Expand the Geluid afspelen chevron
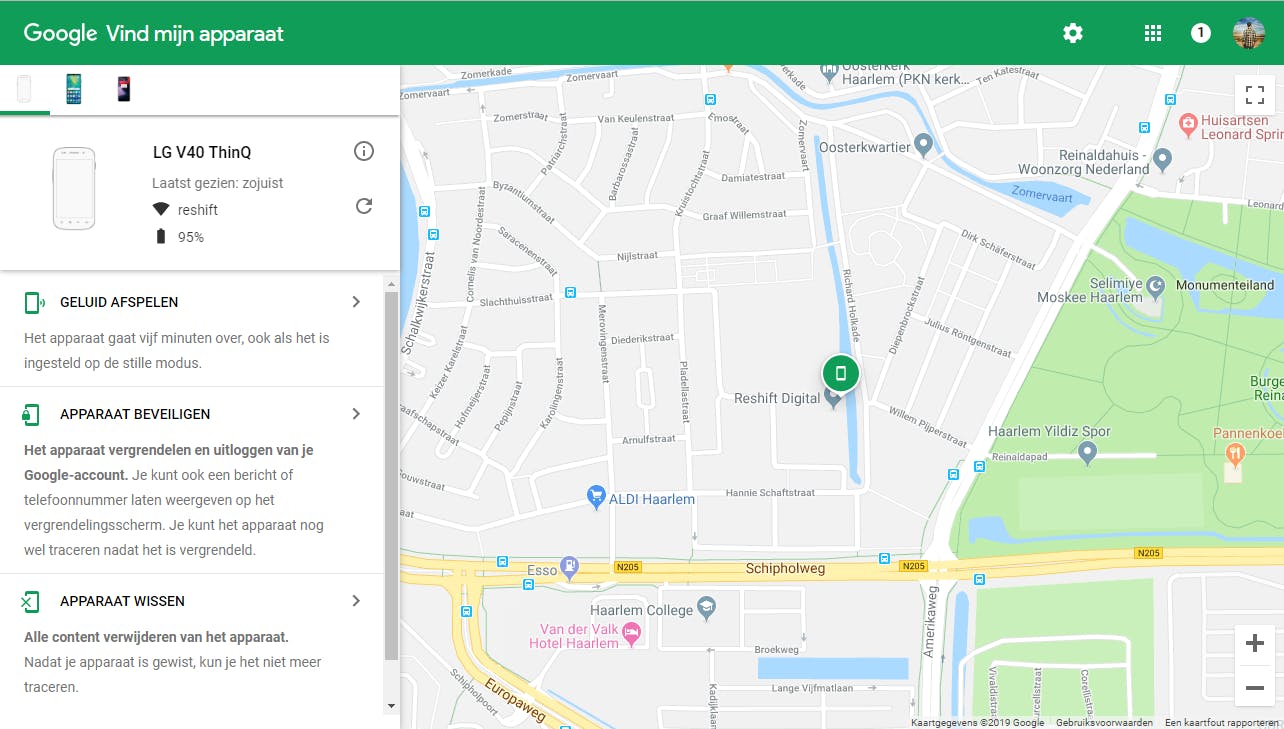The height and width of the screenshot is (729, 1284). 356,302
